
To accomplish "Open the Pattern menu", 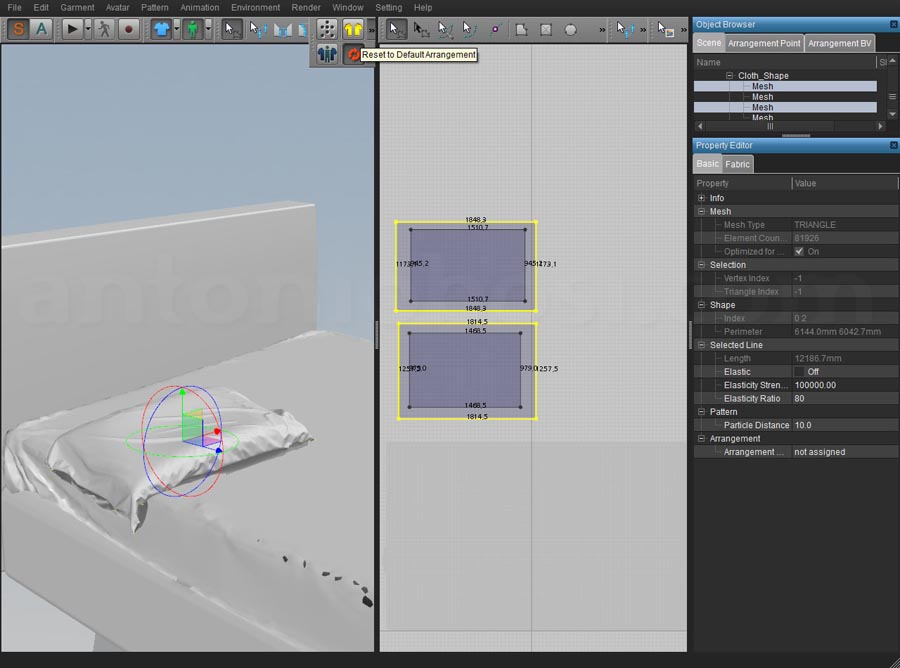I will pyautogui.click(x=154, y=7).
